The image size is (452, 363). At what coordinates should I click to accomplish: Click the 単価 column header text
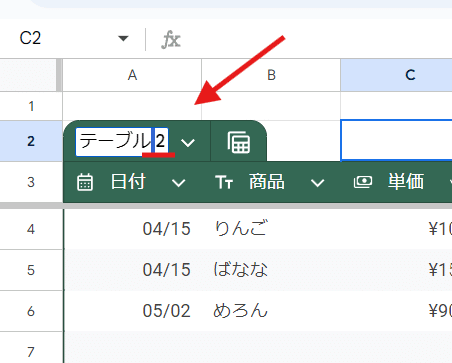pyautogui.click(x=406, y=182)
